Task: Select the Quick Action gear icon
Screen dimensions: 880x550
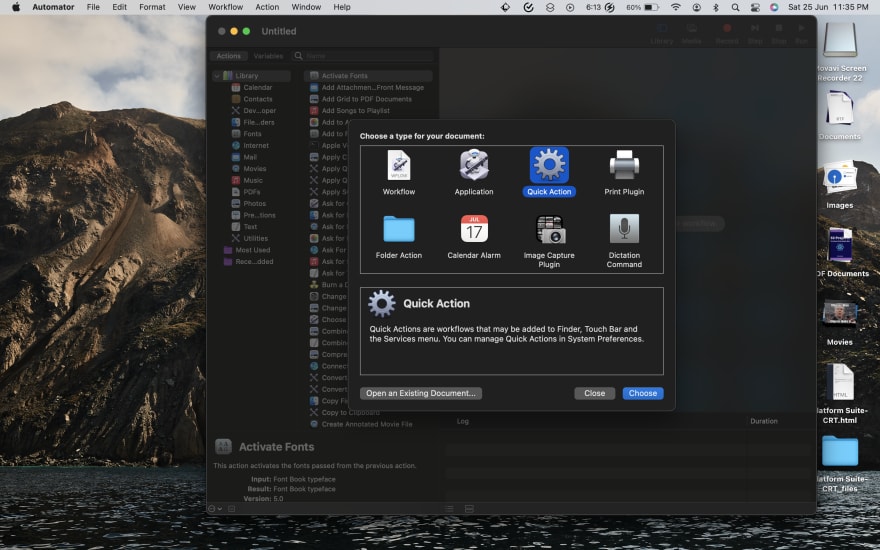Action: point(549,165)
